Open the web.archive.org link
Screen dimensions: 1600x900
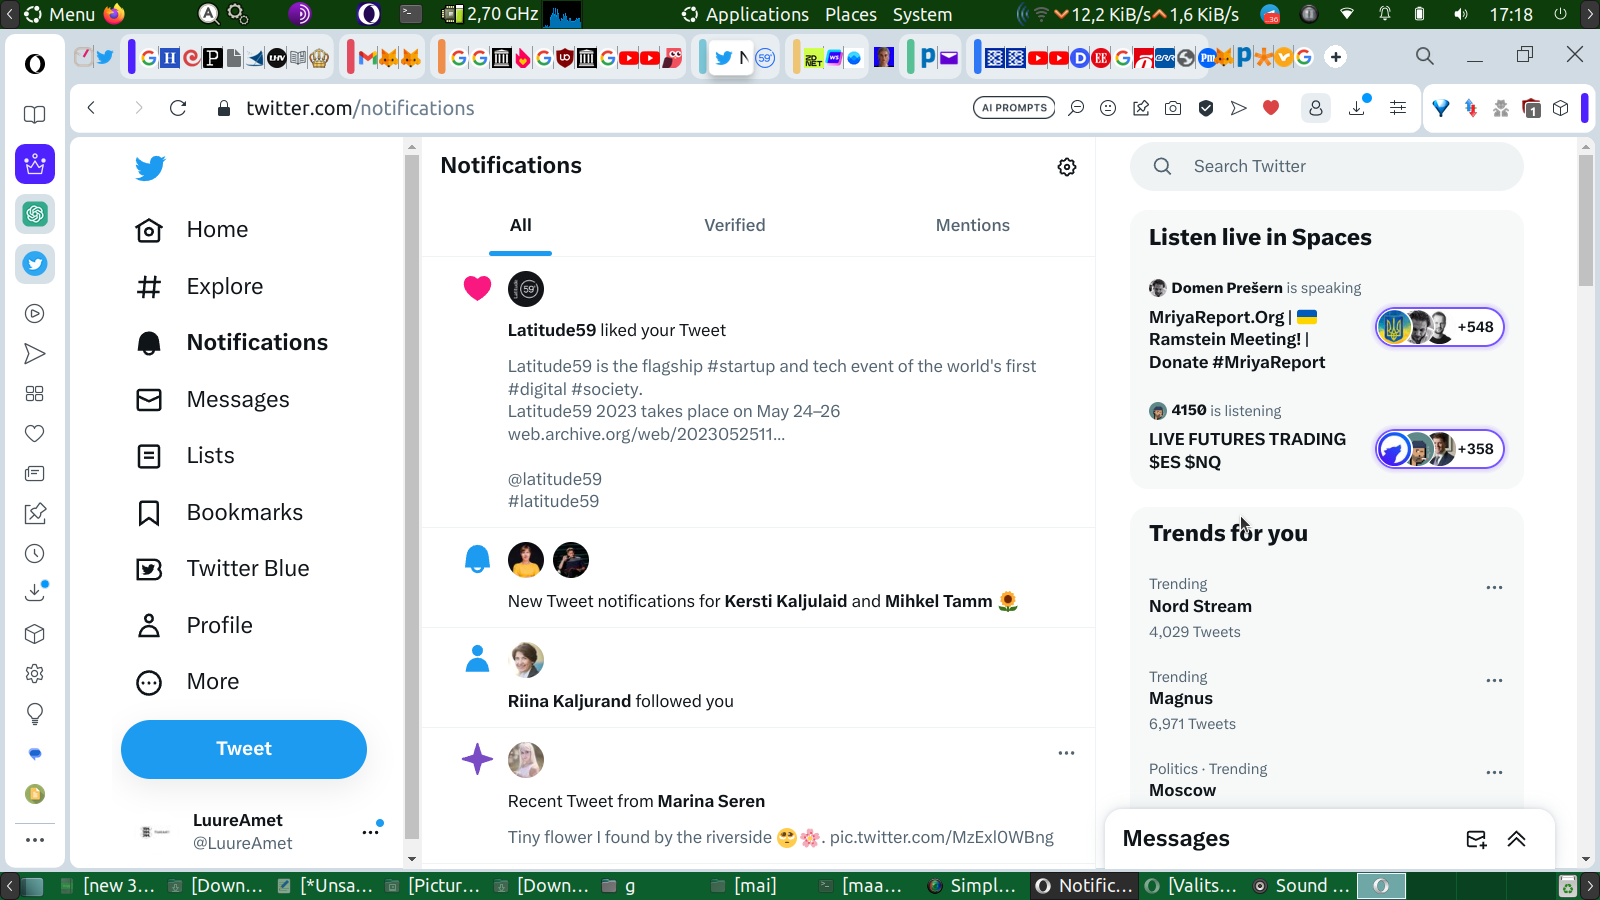pyautogui.click(x=646, y=434)
